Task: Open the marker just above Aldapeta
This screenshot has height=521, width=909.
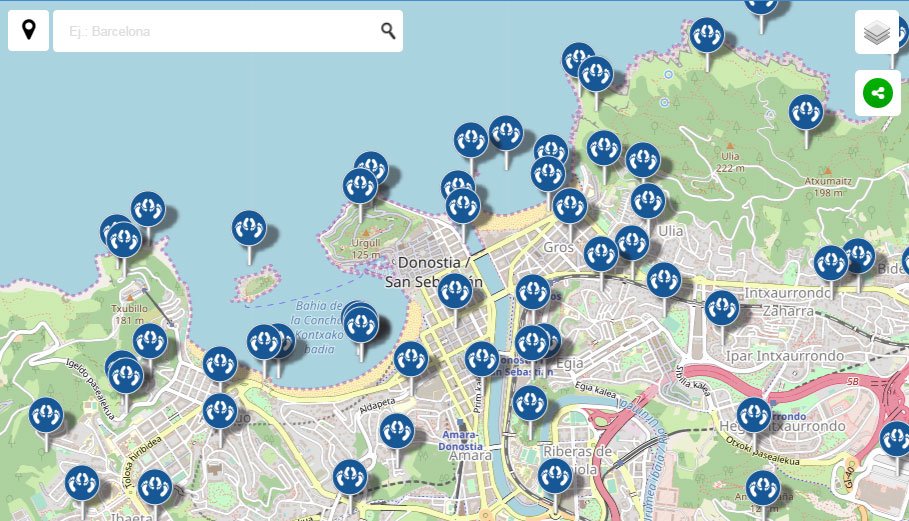Action: coord(411,359)
